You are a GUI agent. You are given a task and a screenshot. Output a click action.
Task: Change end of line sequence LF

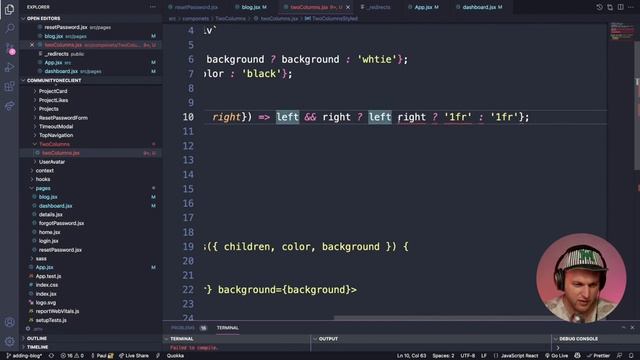(484, 356)
